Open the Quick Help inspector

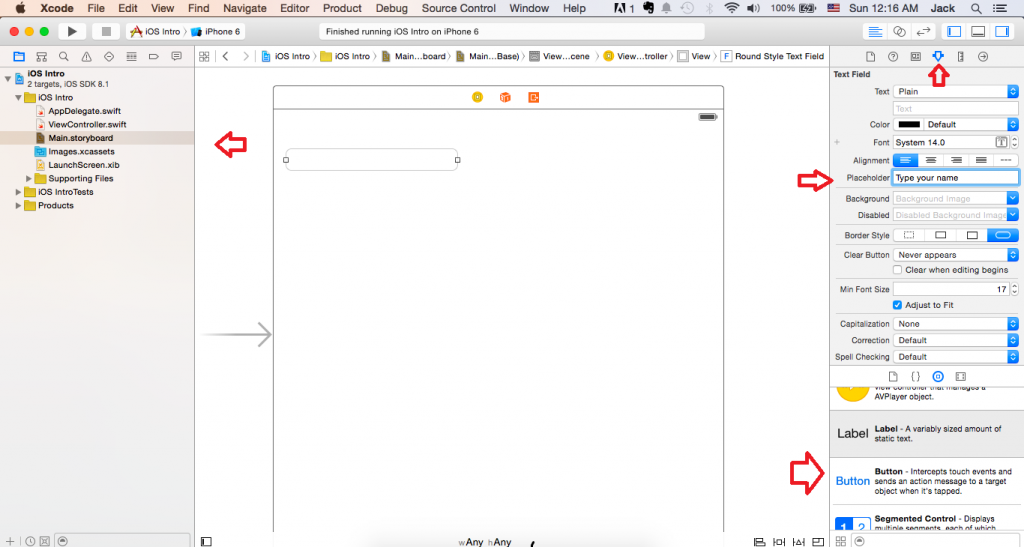click(893, 56)
